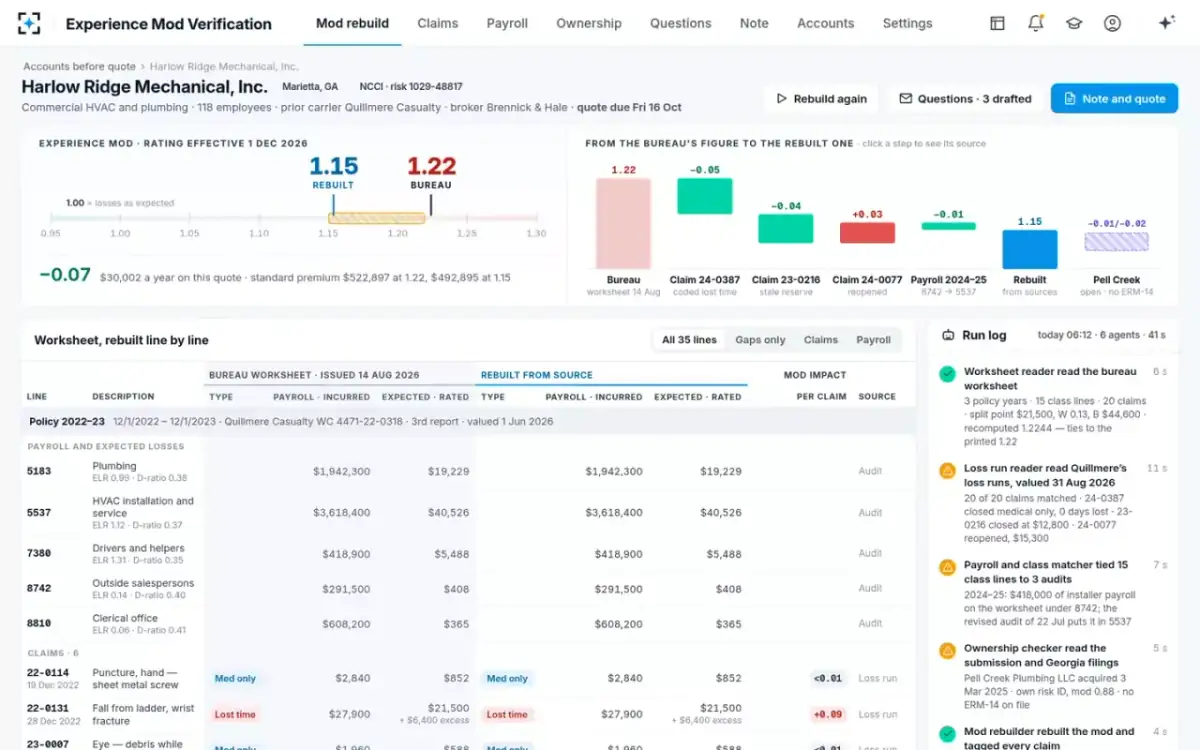The height and width of the screenshot is (750, 1200).
Task: Show All 35 lines in worksheet filter
Action: point(689,340)
